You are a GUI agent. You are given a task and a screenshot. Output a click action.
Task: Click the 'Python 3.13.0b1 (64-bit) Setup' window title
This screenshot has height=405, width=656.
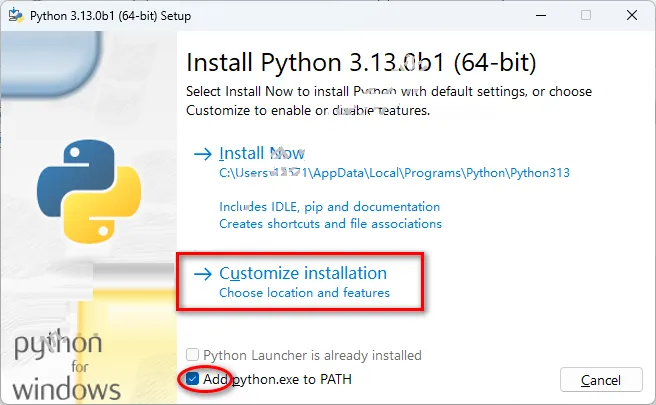pos(110,16)
